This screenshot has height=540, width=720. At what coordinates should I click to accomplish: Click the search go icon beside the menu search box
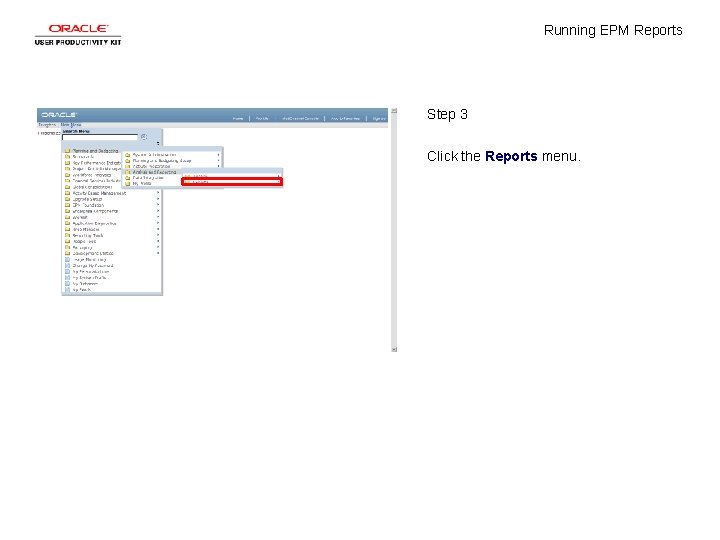(x=144, y=137)
